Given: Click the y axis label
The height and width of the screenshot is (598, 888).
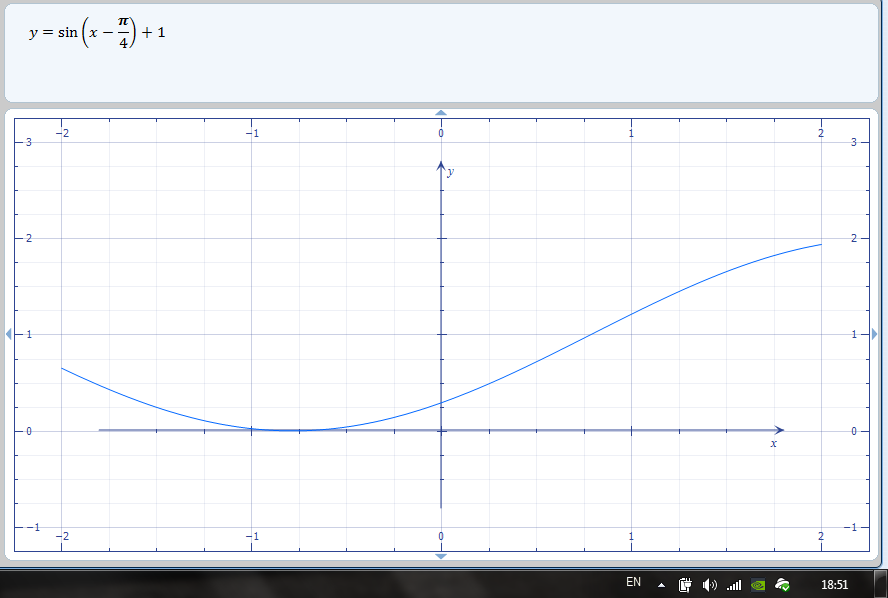Looking at the screenshot, I should pos(450,172).
